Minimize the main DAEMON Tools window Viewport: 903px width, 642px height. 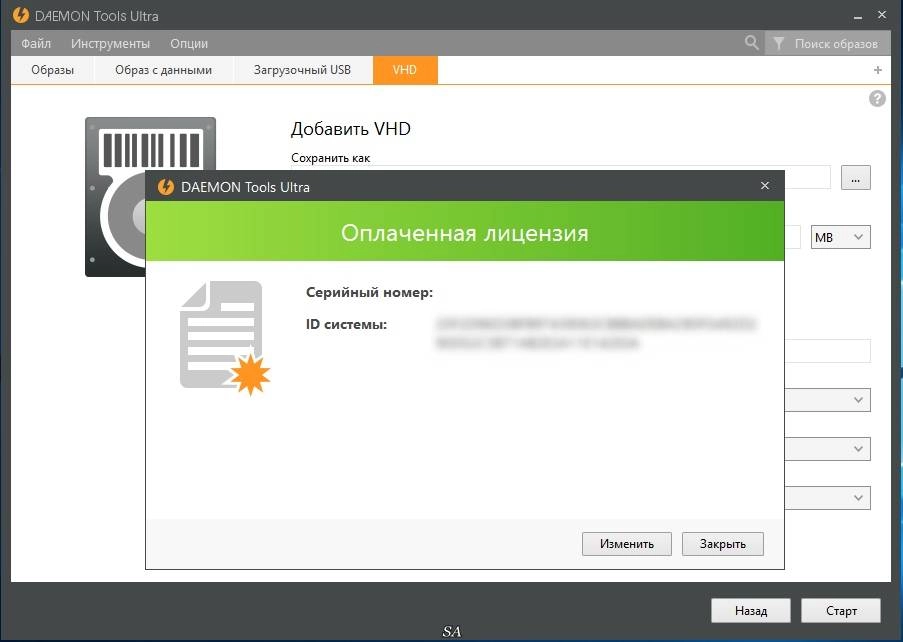pyautogui.click(x=858, y=16)
